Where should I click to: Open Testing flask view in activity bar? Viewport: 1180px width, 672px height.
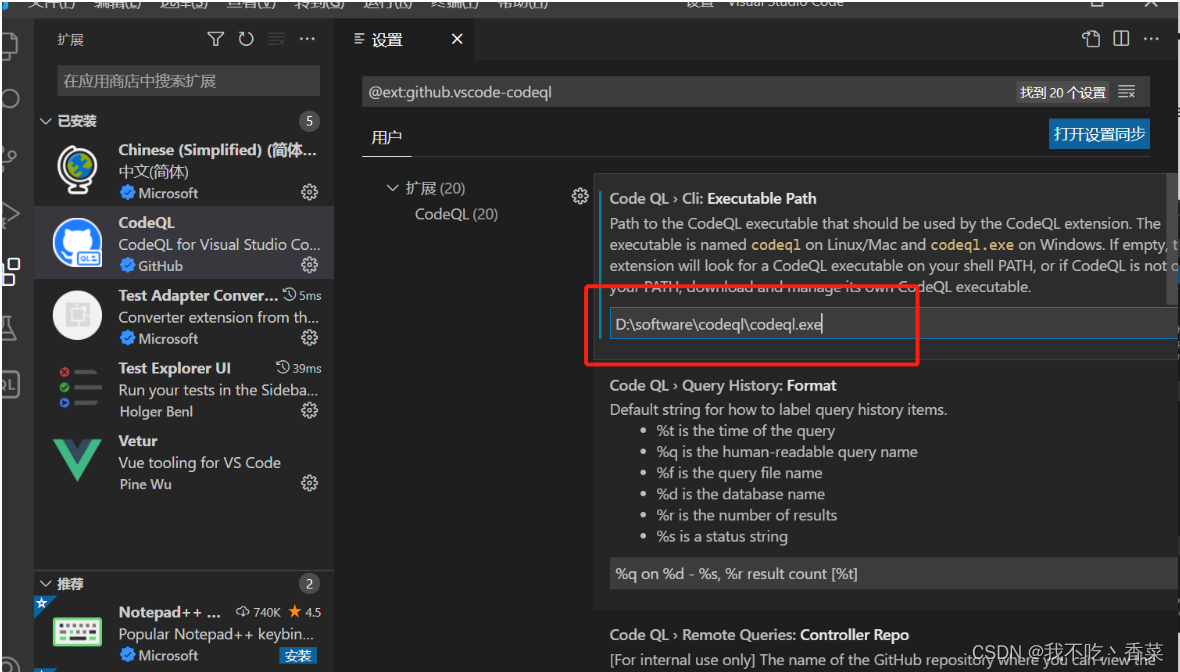[x=9, y=328]
